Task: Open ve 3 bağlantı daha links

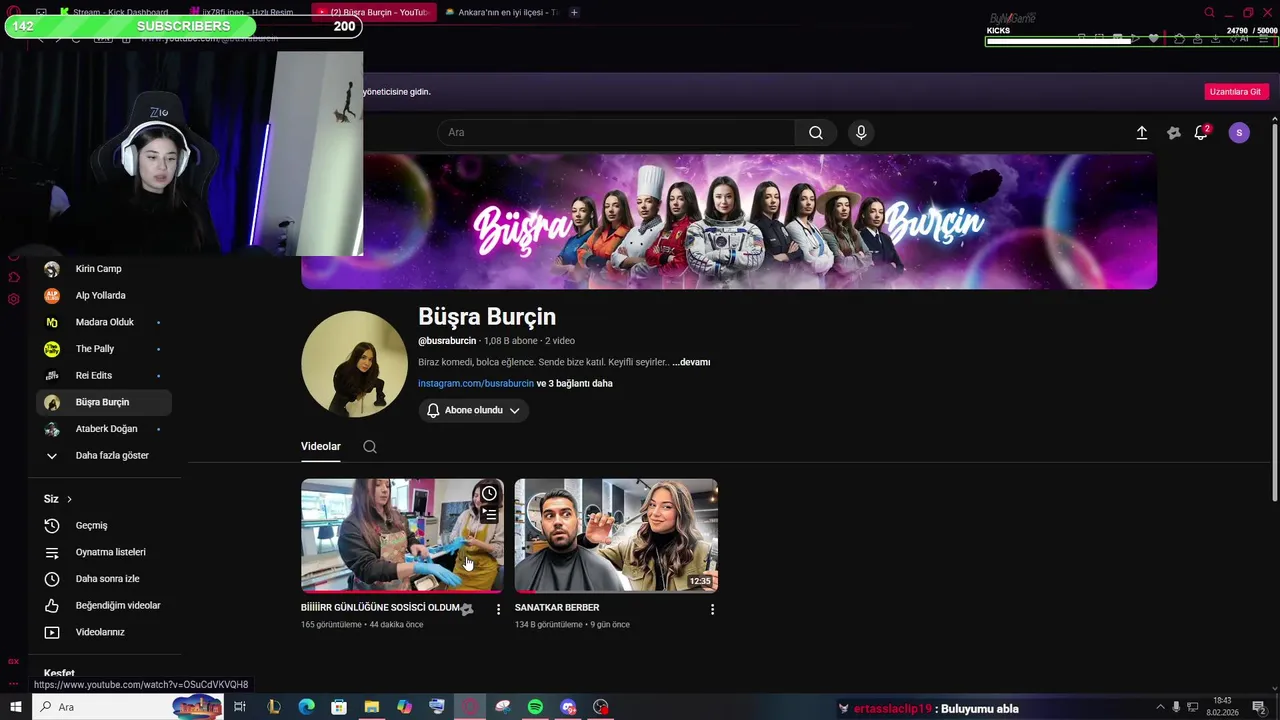Action: (575, 383)
